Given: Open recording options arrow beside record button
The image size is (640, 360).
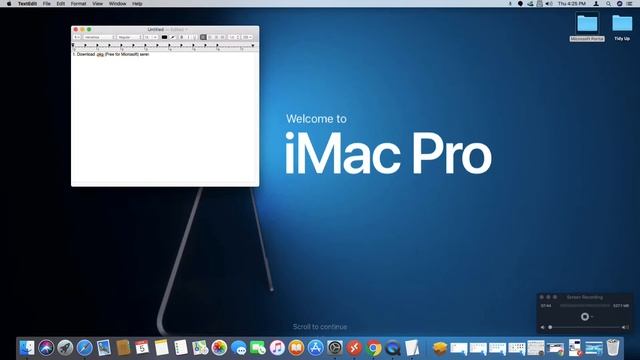Looking at the screenshot, I should click(592, 317).
